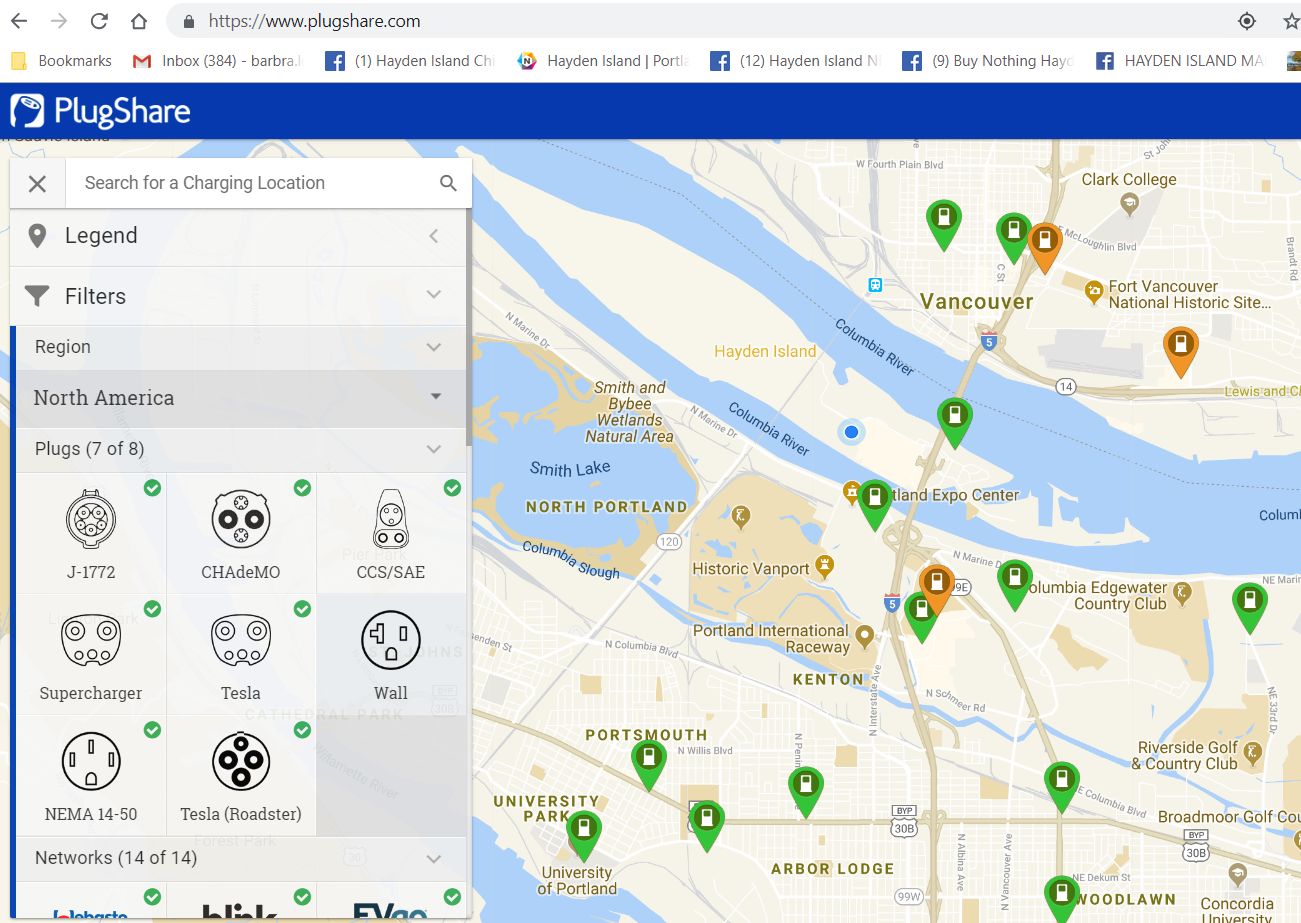Click the search magnifier icon
Screen dimensions: 1301x923
tap(448, 183)
